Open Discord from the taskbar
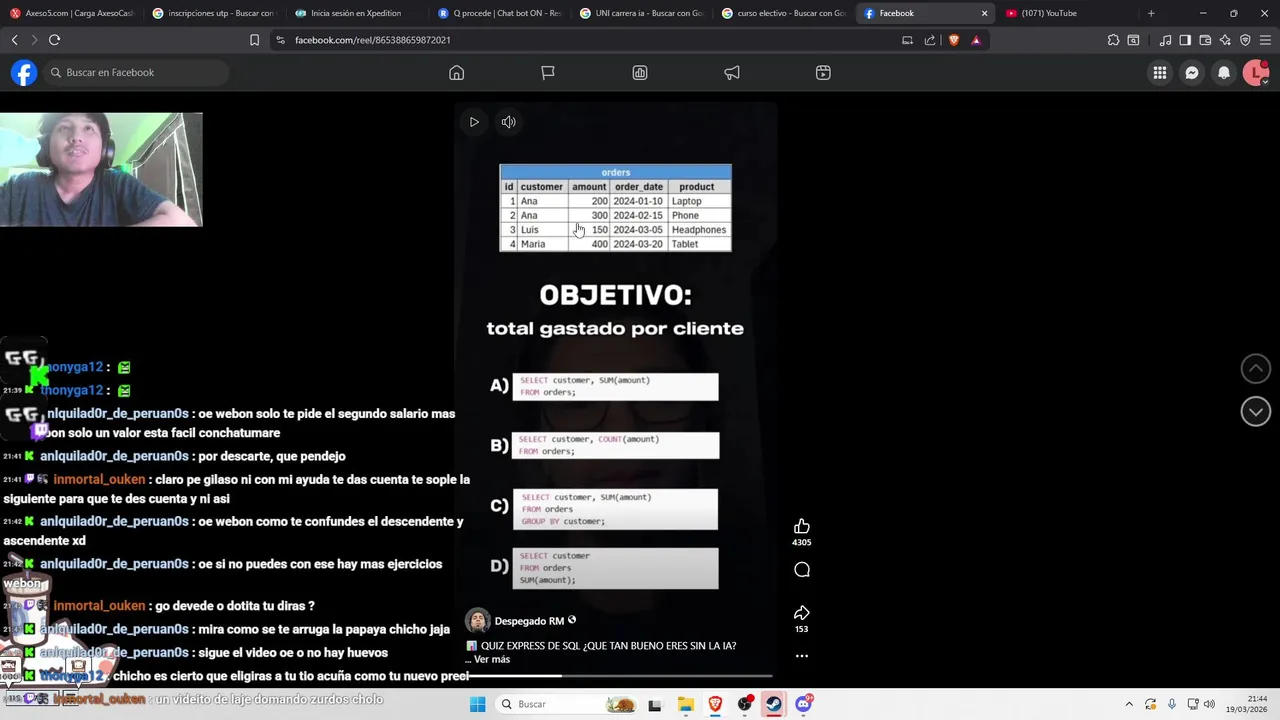 click(x=803, y=704)
